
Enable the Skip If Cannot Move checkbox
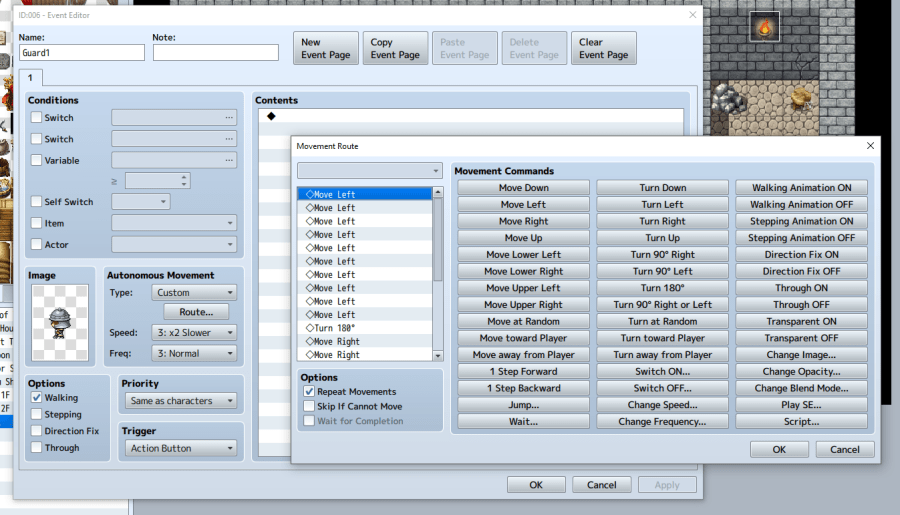click(x=310, y=407)
